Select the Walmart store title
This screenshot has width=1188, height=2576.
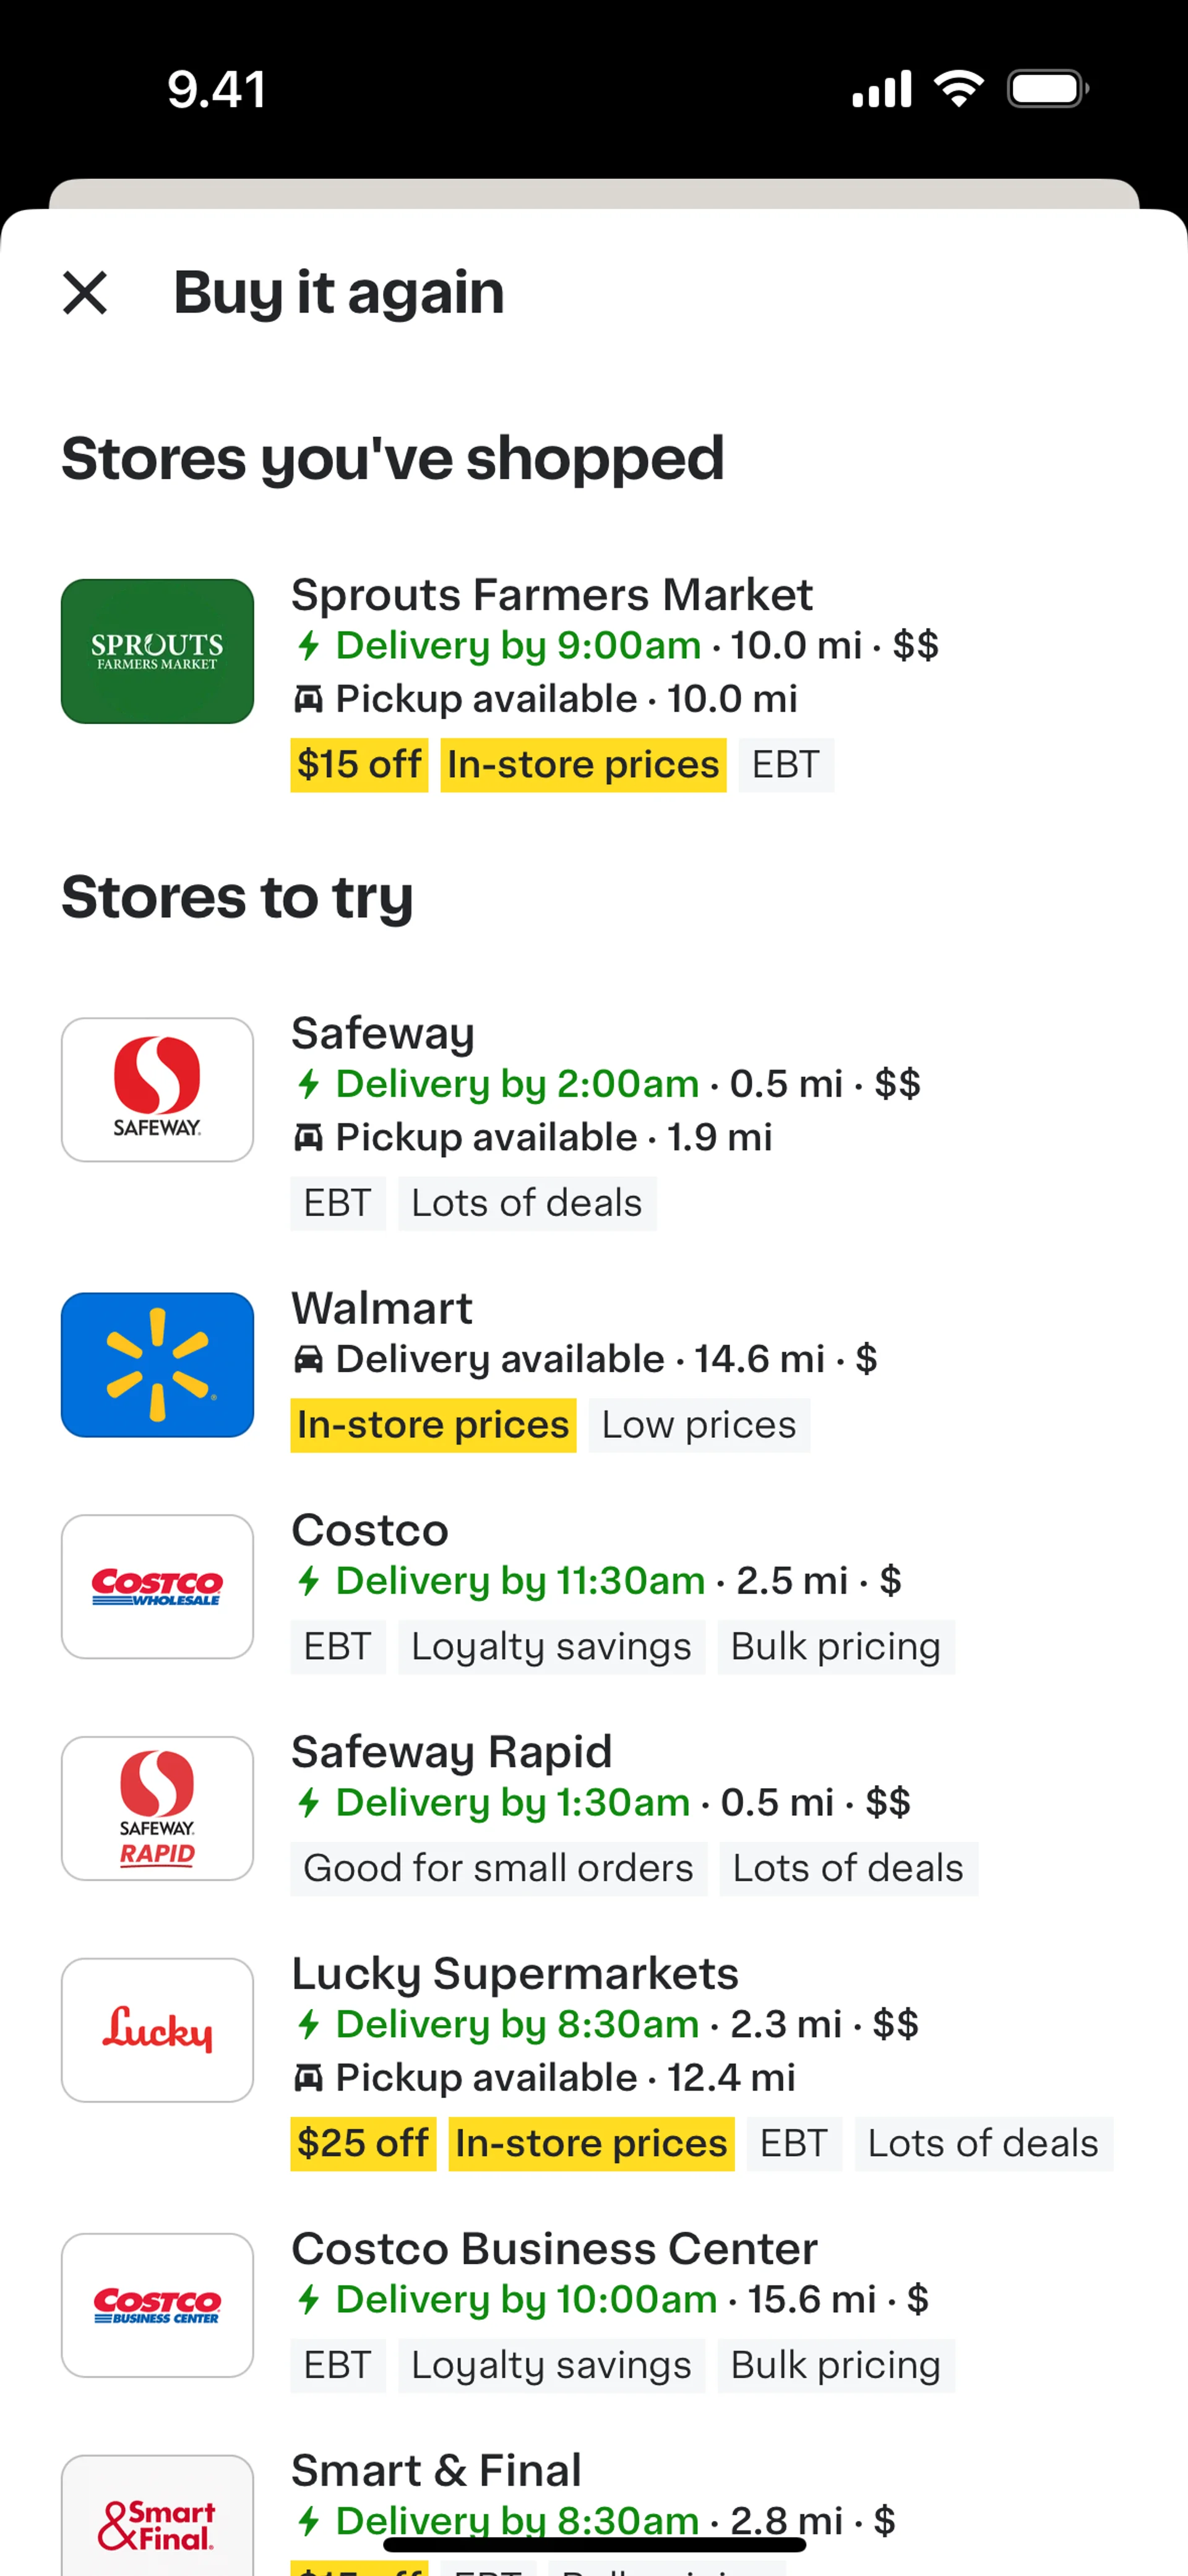pyautogui.click(x=381, y=1308)
